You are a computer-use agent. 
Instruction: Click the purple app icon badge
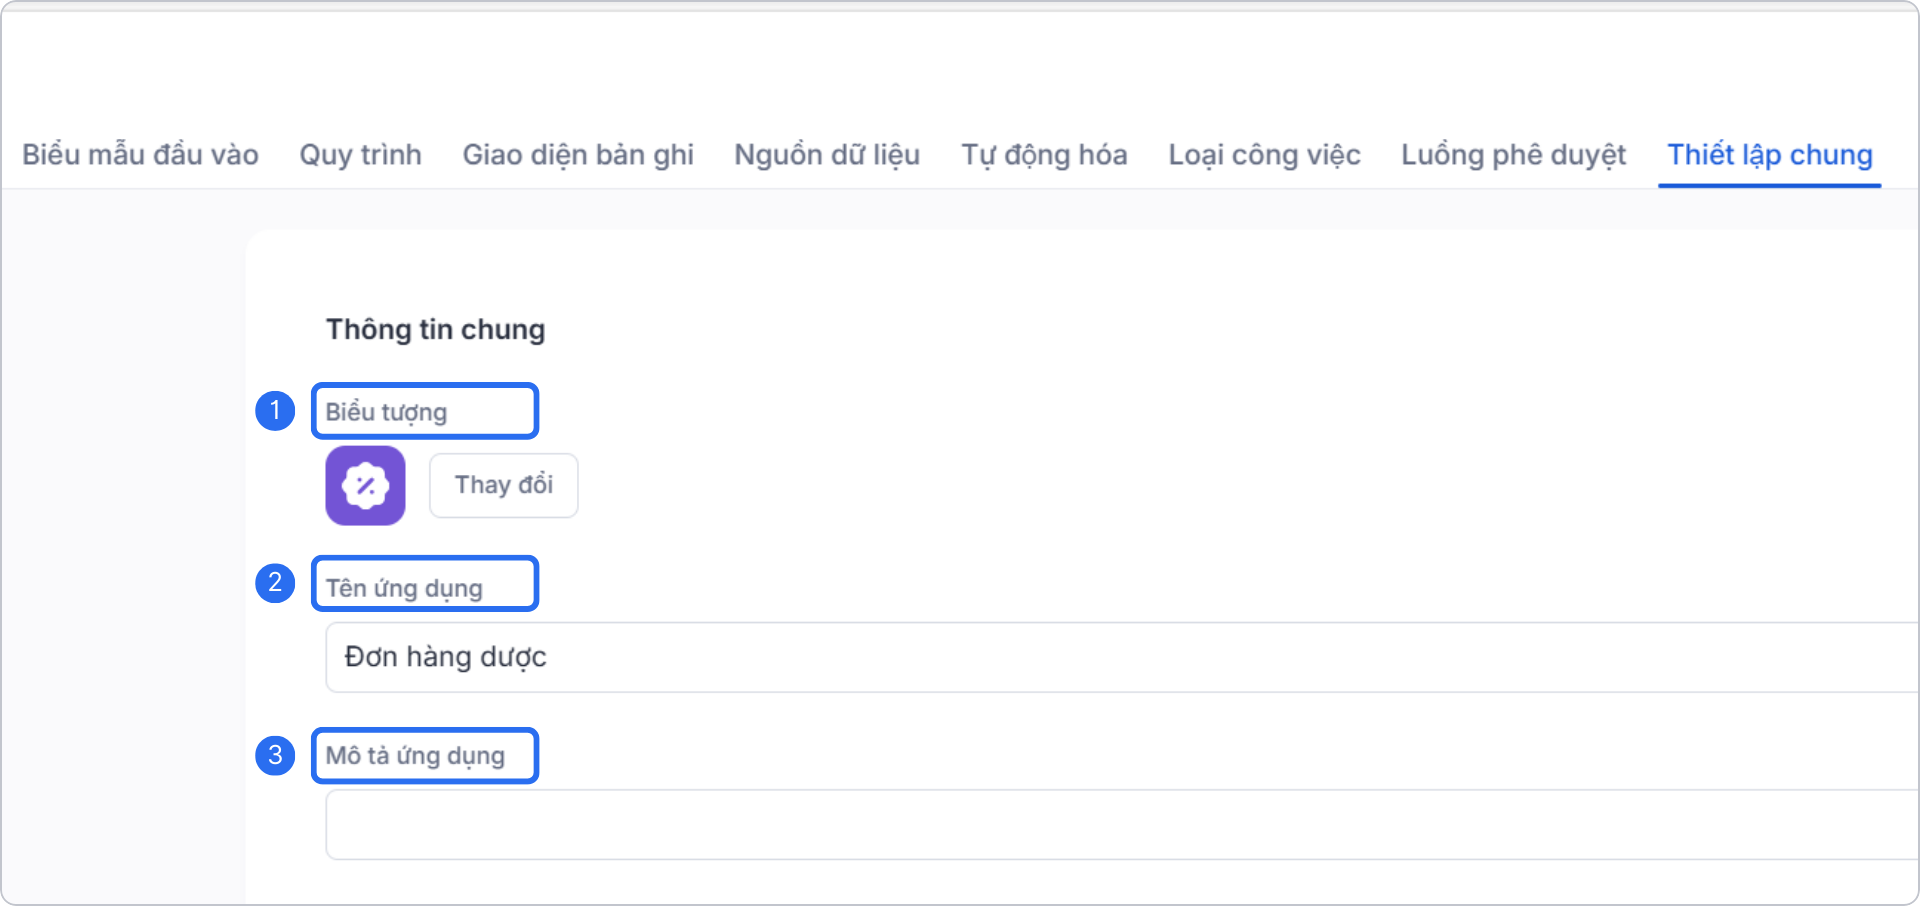click(366, 486)
